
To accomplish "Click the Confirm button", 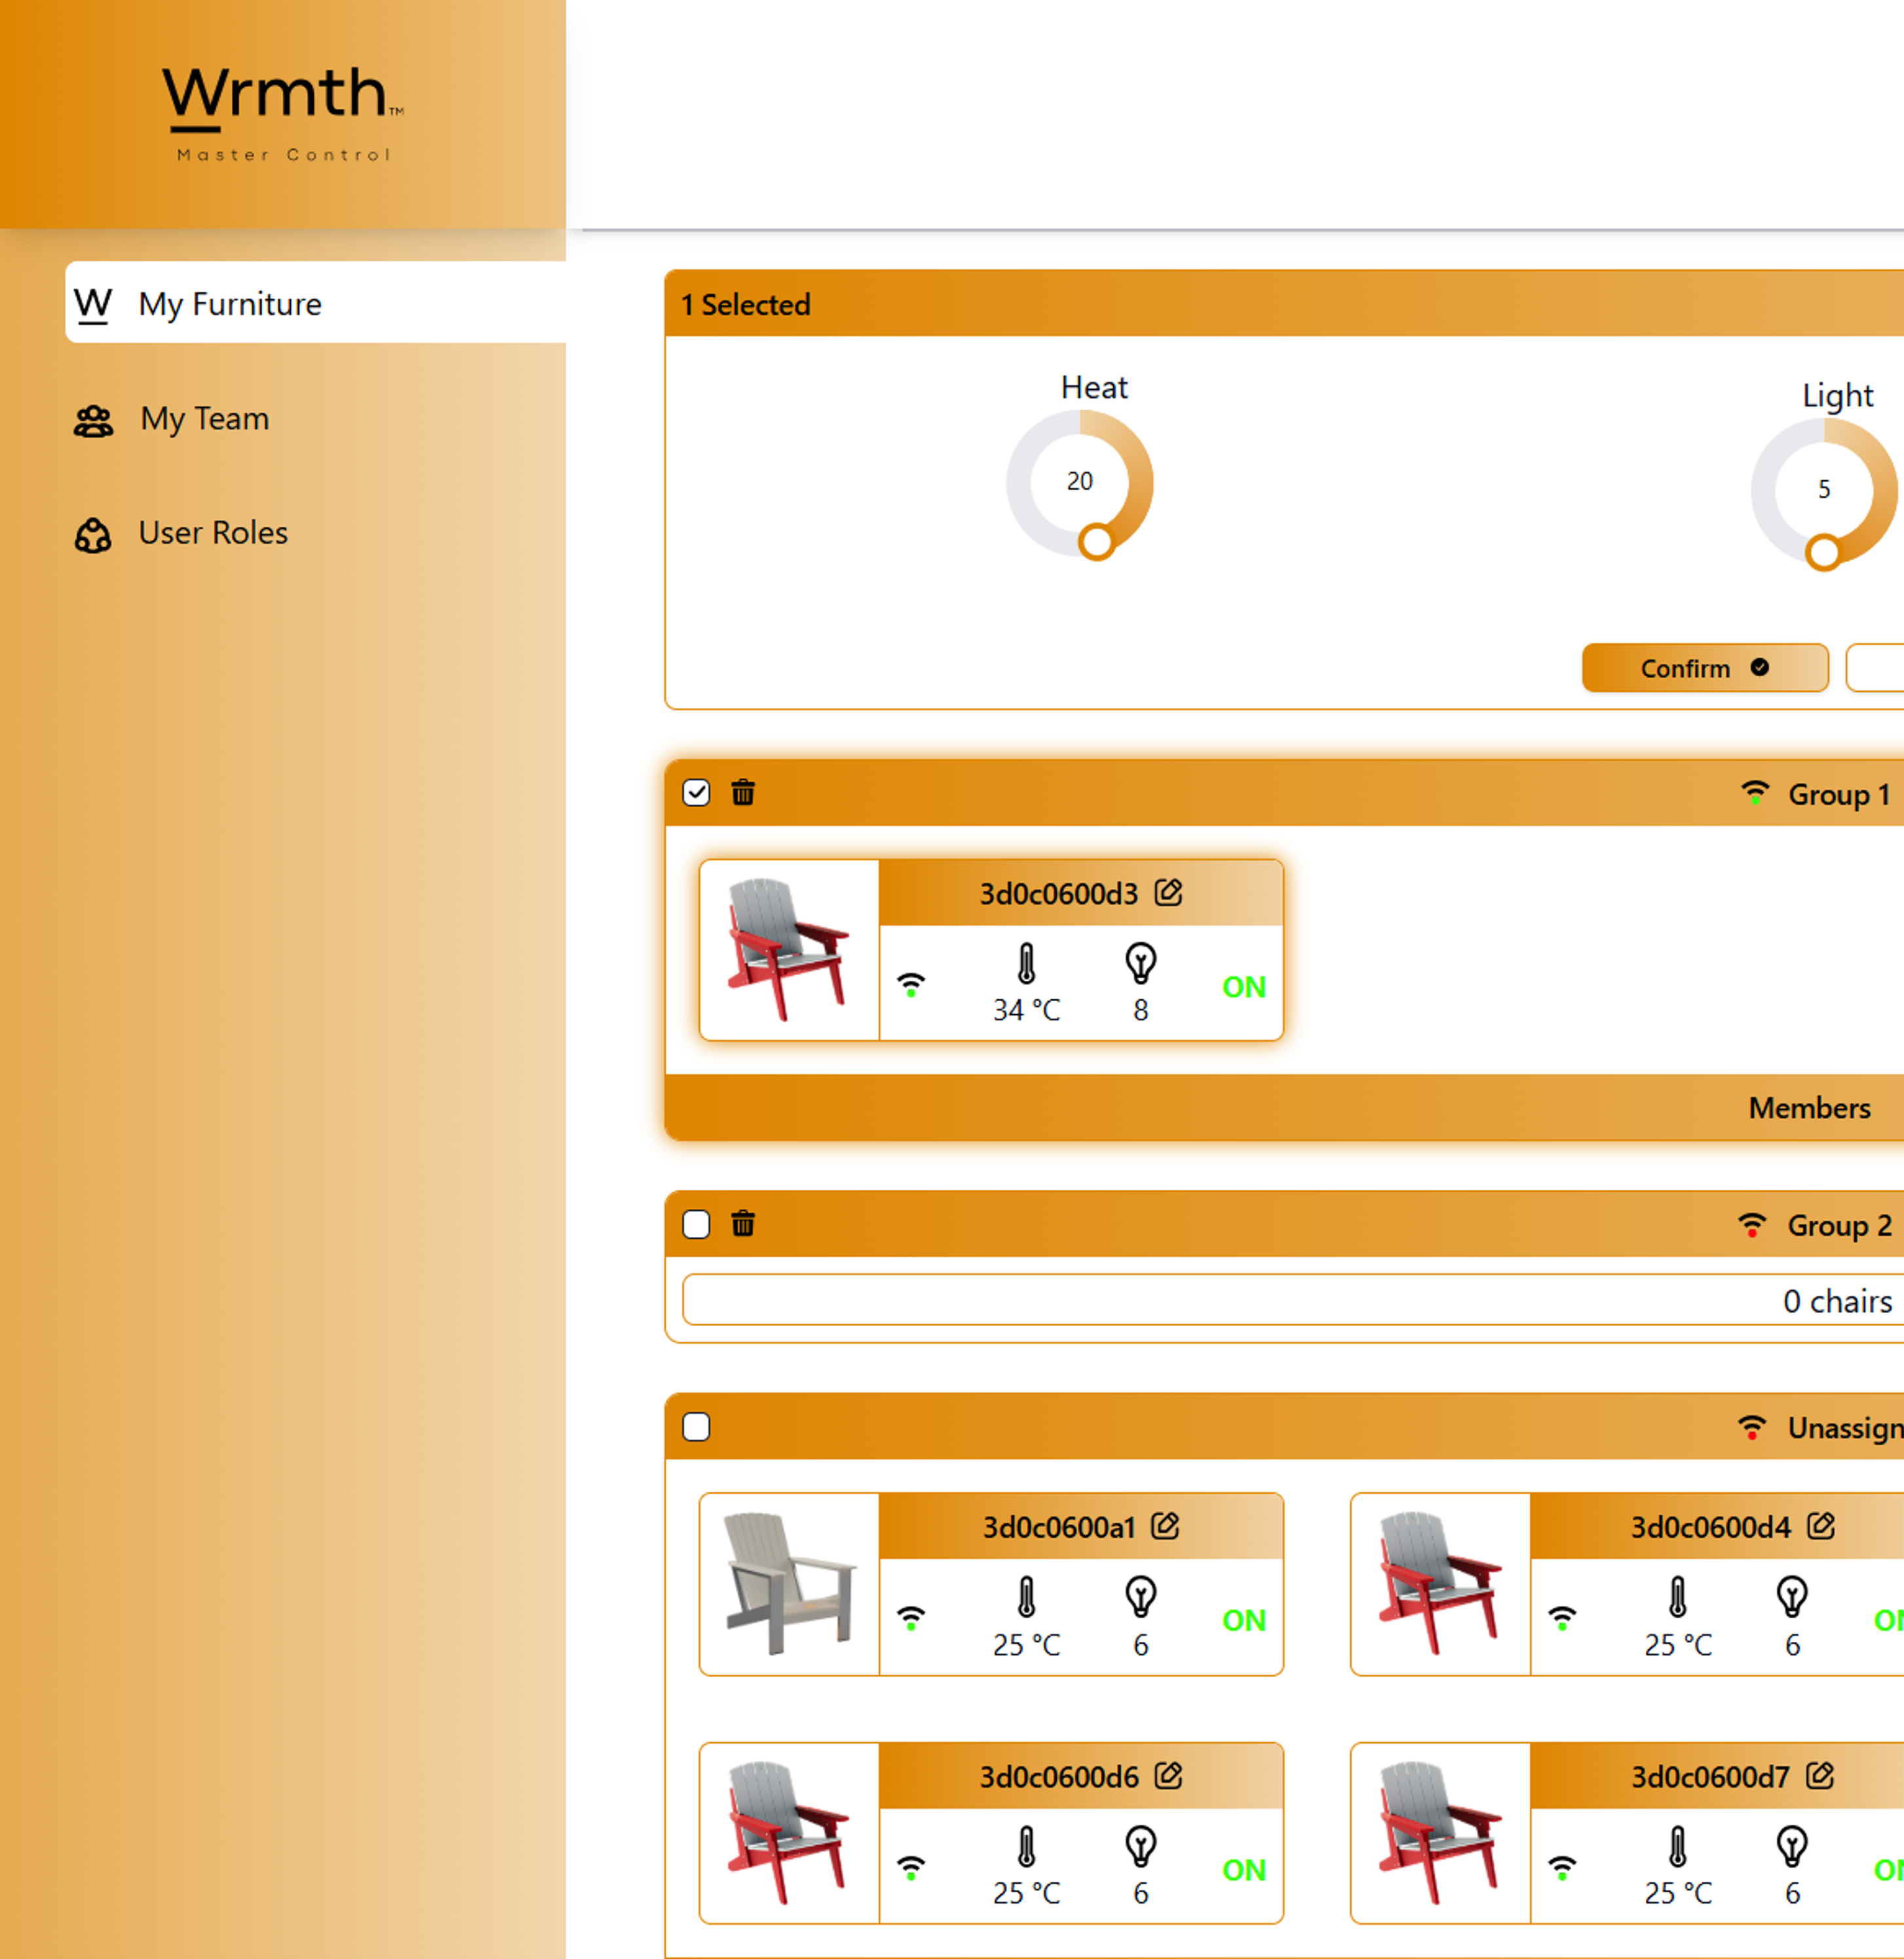I will coord(1704,668).
